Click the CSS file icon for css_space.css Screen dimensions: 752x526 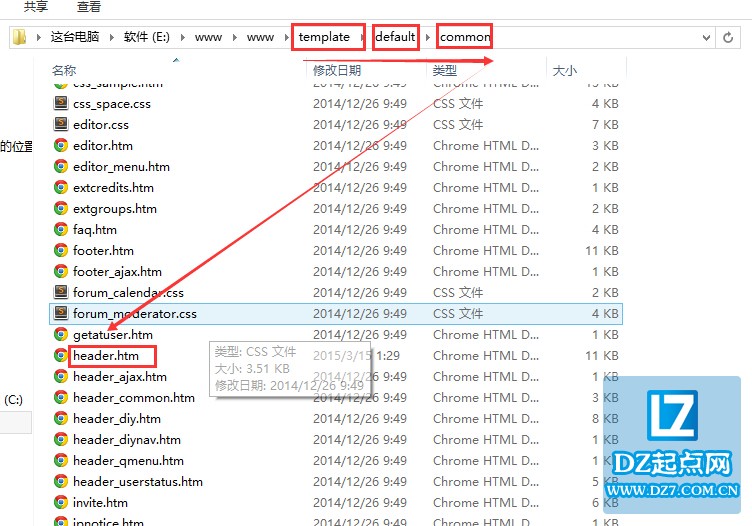(x=61, y=104)
